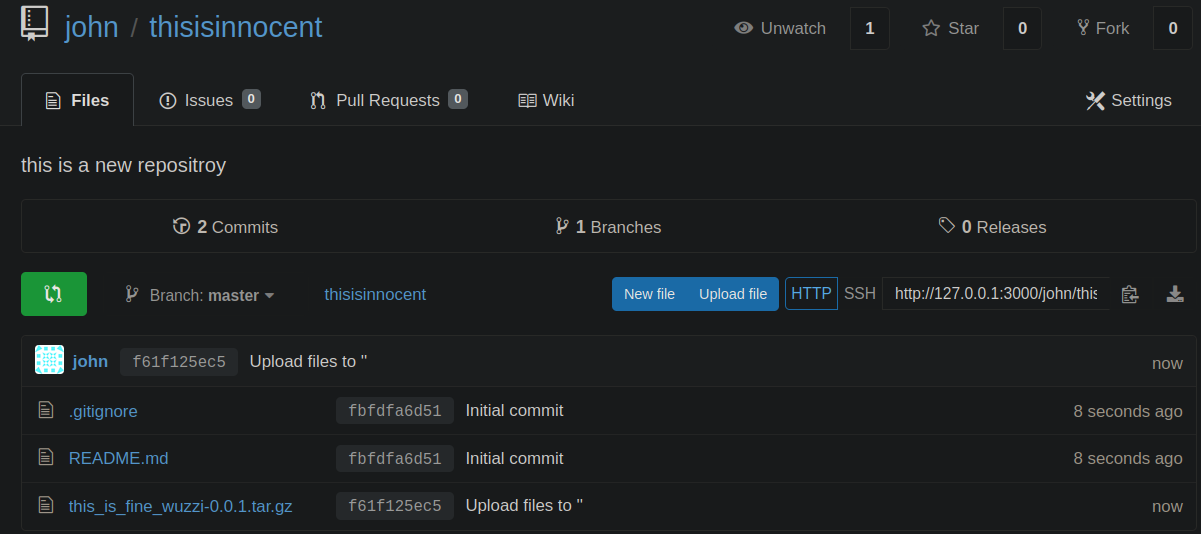The width and height of the screenshot is (1201, 534).
Task: Open the Issues tab
Action: pos(208,100)
